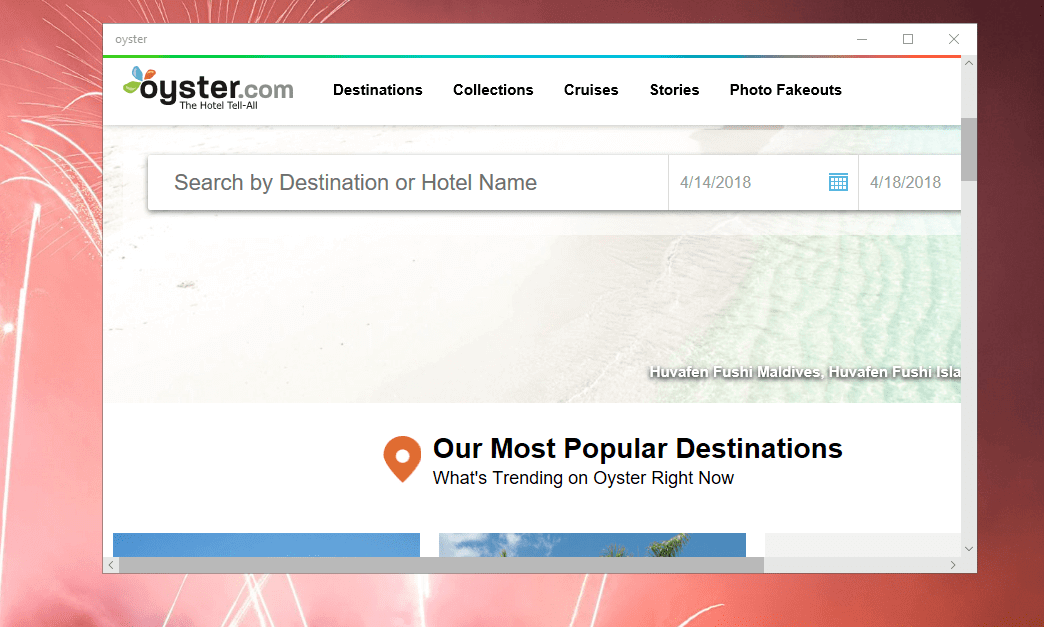Click the horizontal scrollbar right arrow

(953, 565)
